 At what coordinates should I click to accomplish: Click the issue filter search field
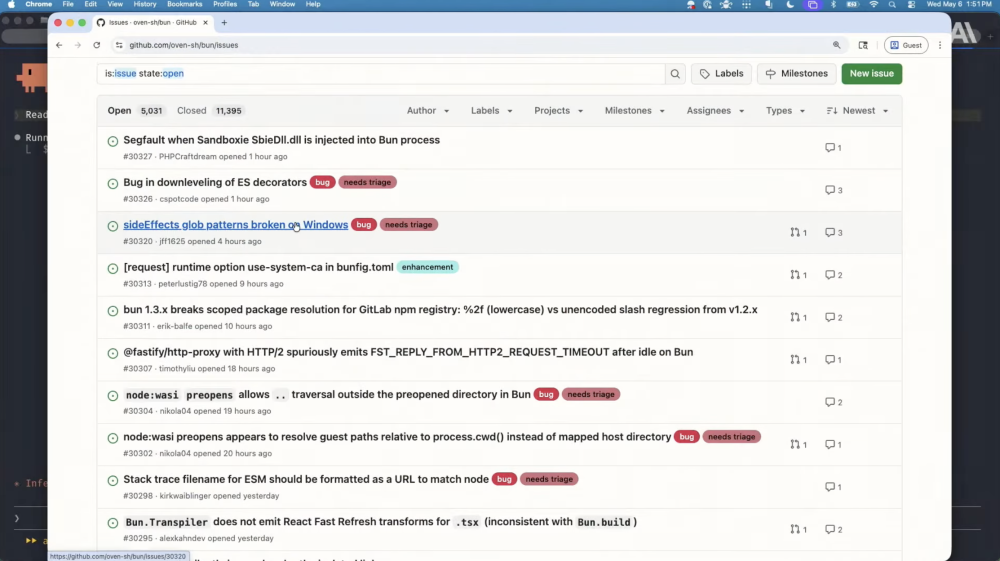point(381,74)
